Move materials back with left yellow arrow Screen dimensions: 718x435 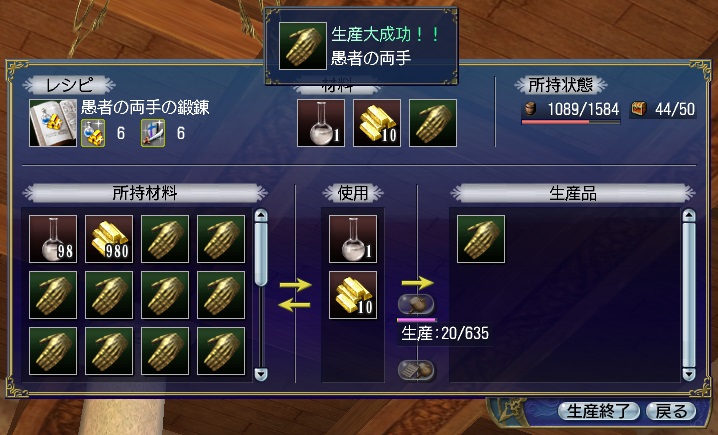294,304
